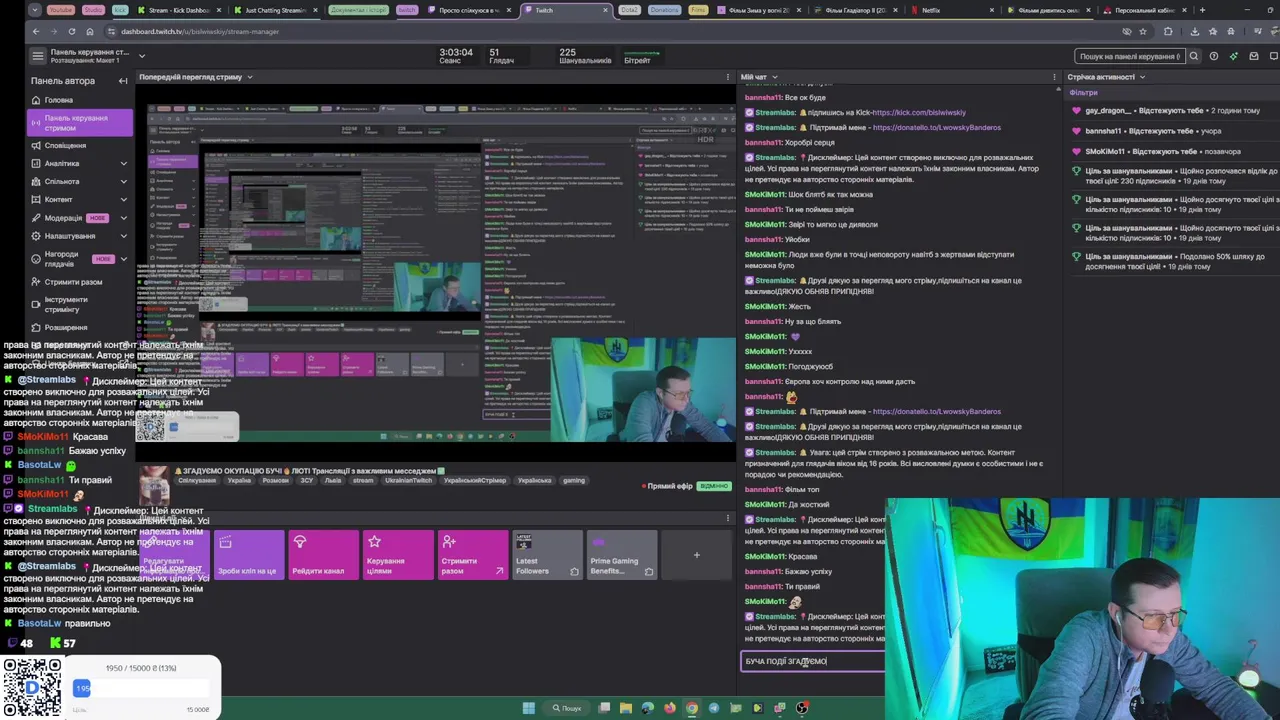Click the Стримити разом quick action tile
1280x720 pixels.
pyautogui.click(x=472, y=556)
